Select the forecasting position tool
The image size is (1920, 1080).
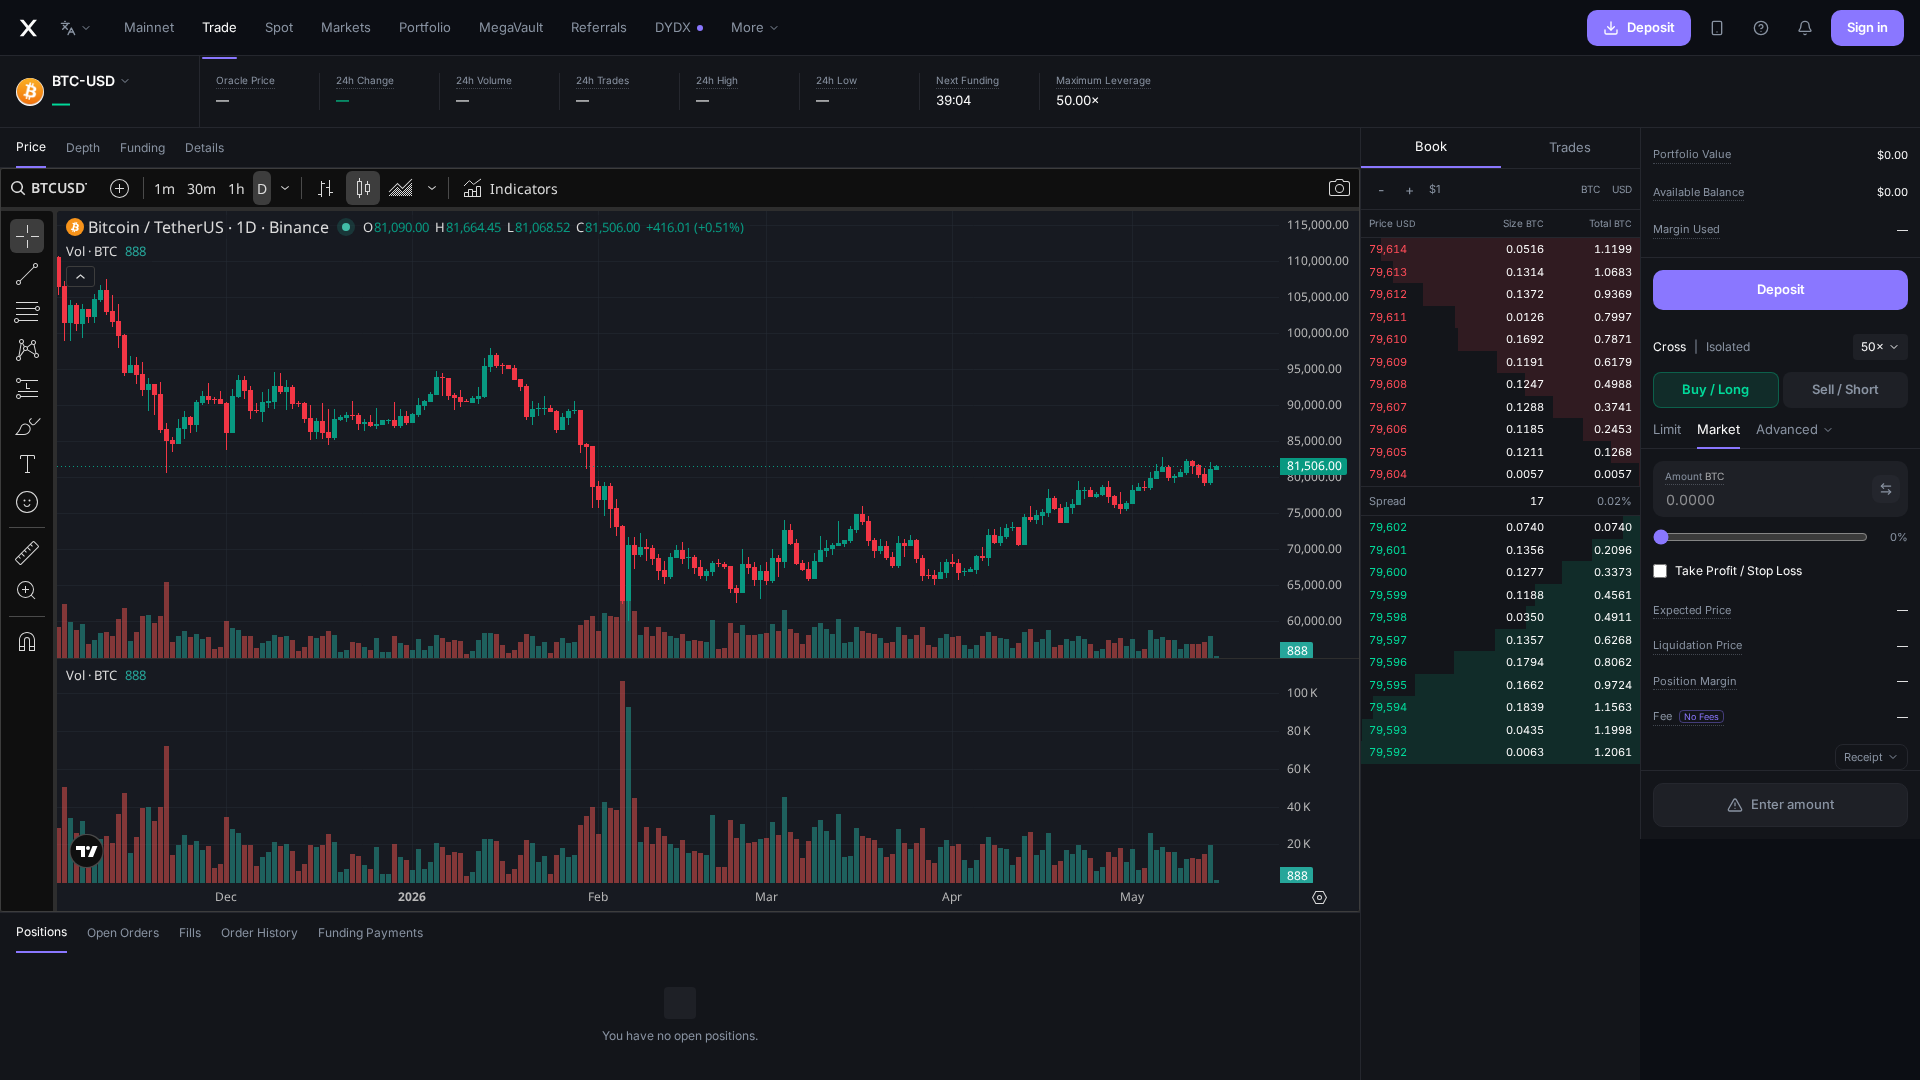coord(27,388)
